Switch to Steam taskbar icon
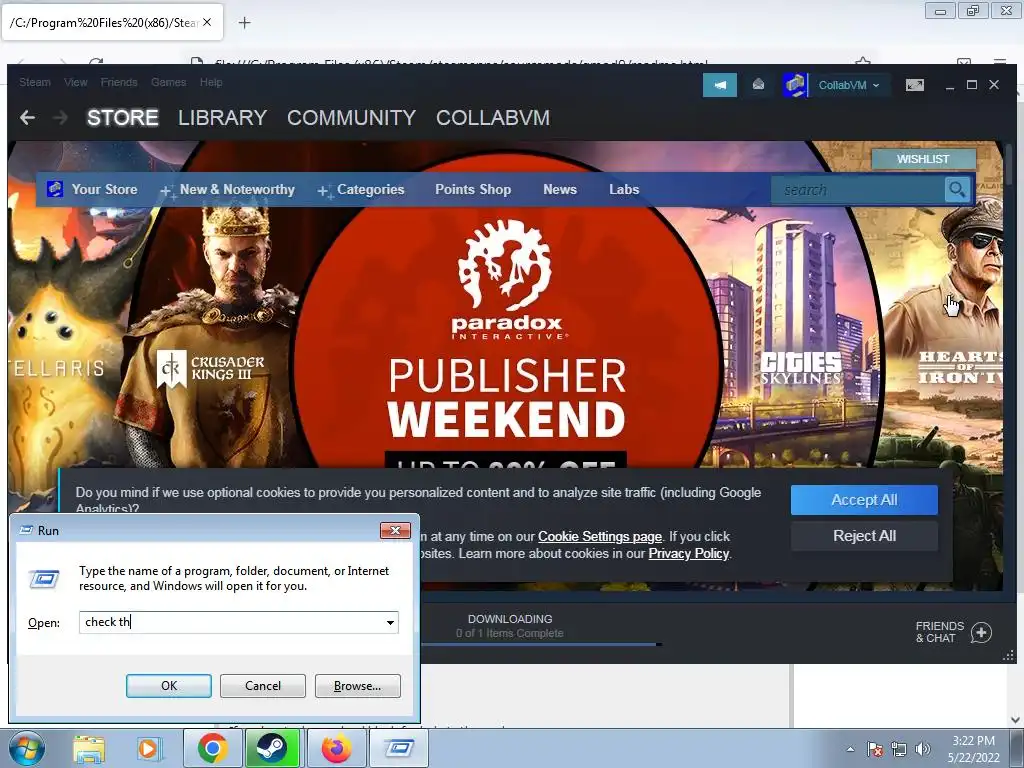This screenshot has width=1024, height=768. point(272,748)
